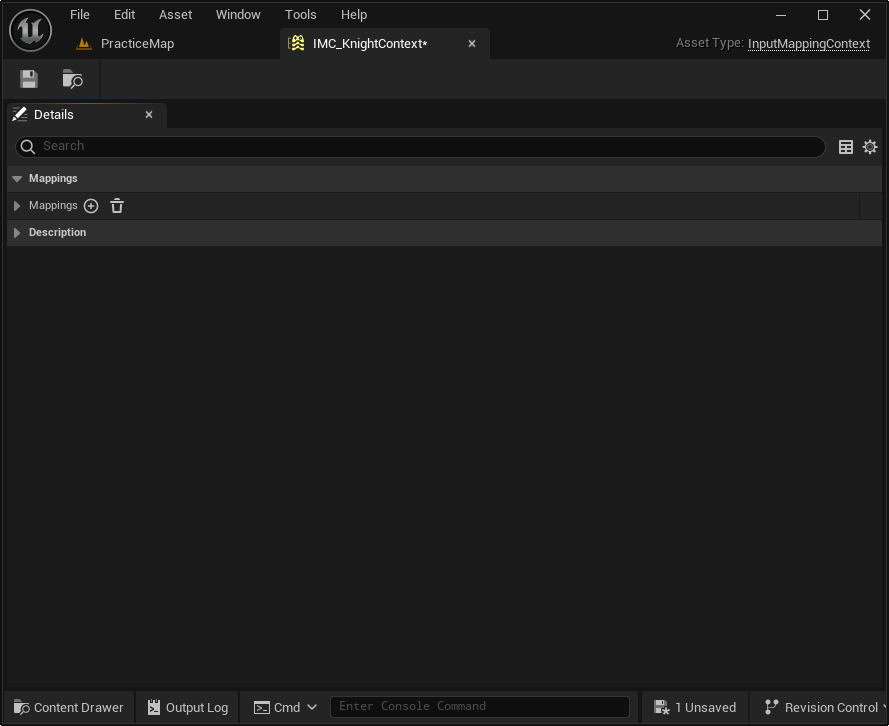This screenshot has height=726, width=889.
Task: Delete all mappings with the trash icon
Action: pos(117,206)
